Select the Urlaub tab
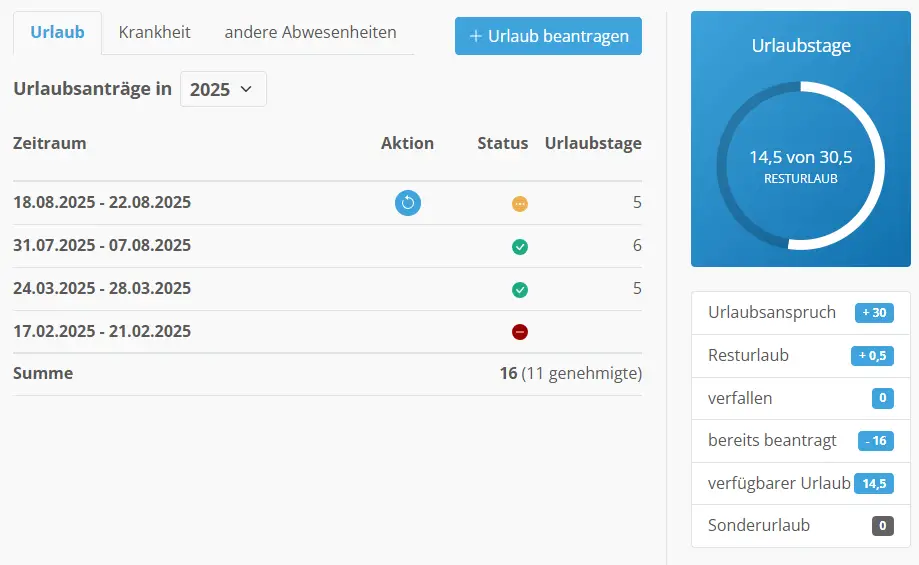 57,33
